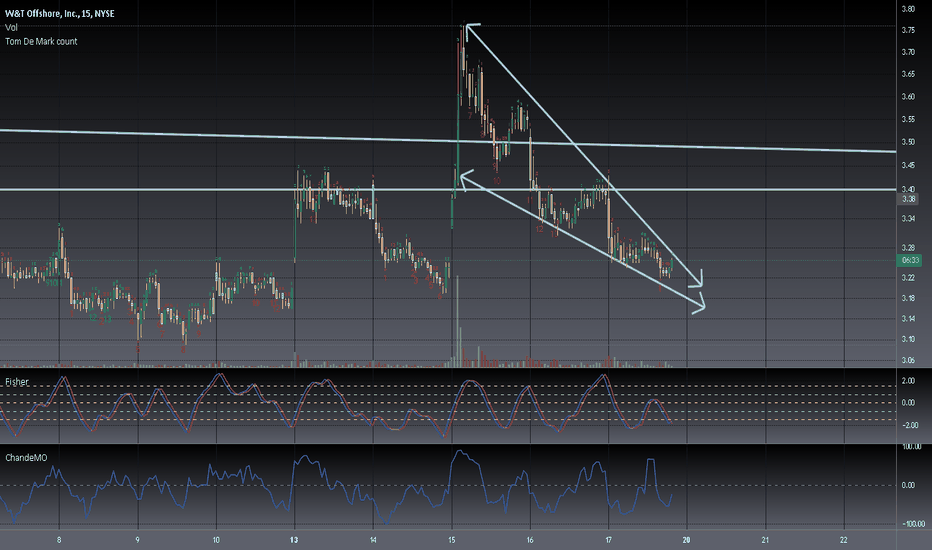Click the 3.80 value on the price axis
Screen dimensions: 932x550
pyautogui.click(x=908, y=9)
